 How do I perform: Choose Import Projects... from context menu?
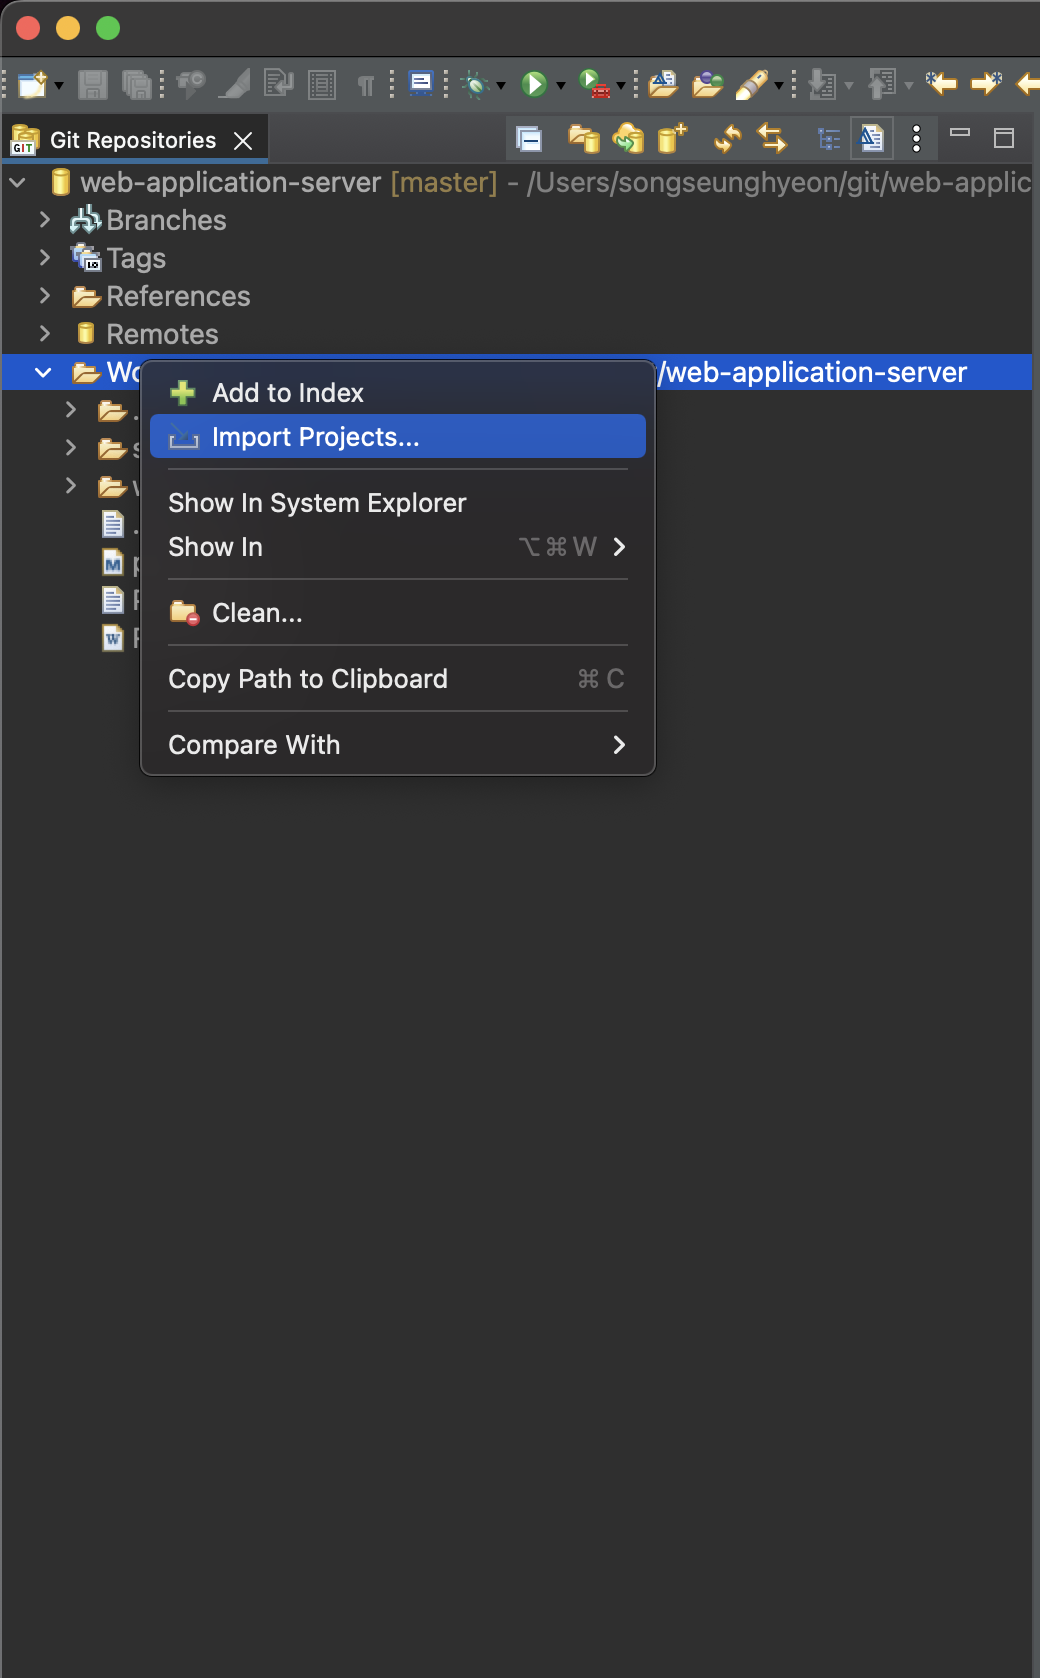click(x=398, y=437)
